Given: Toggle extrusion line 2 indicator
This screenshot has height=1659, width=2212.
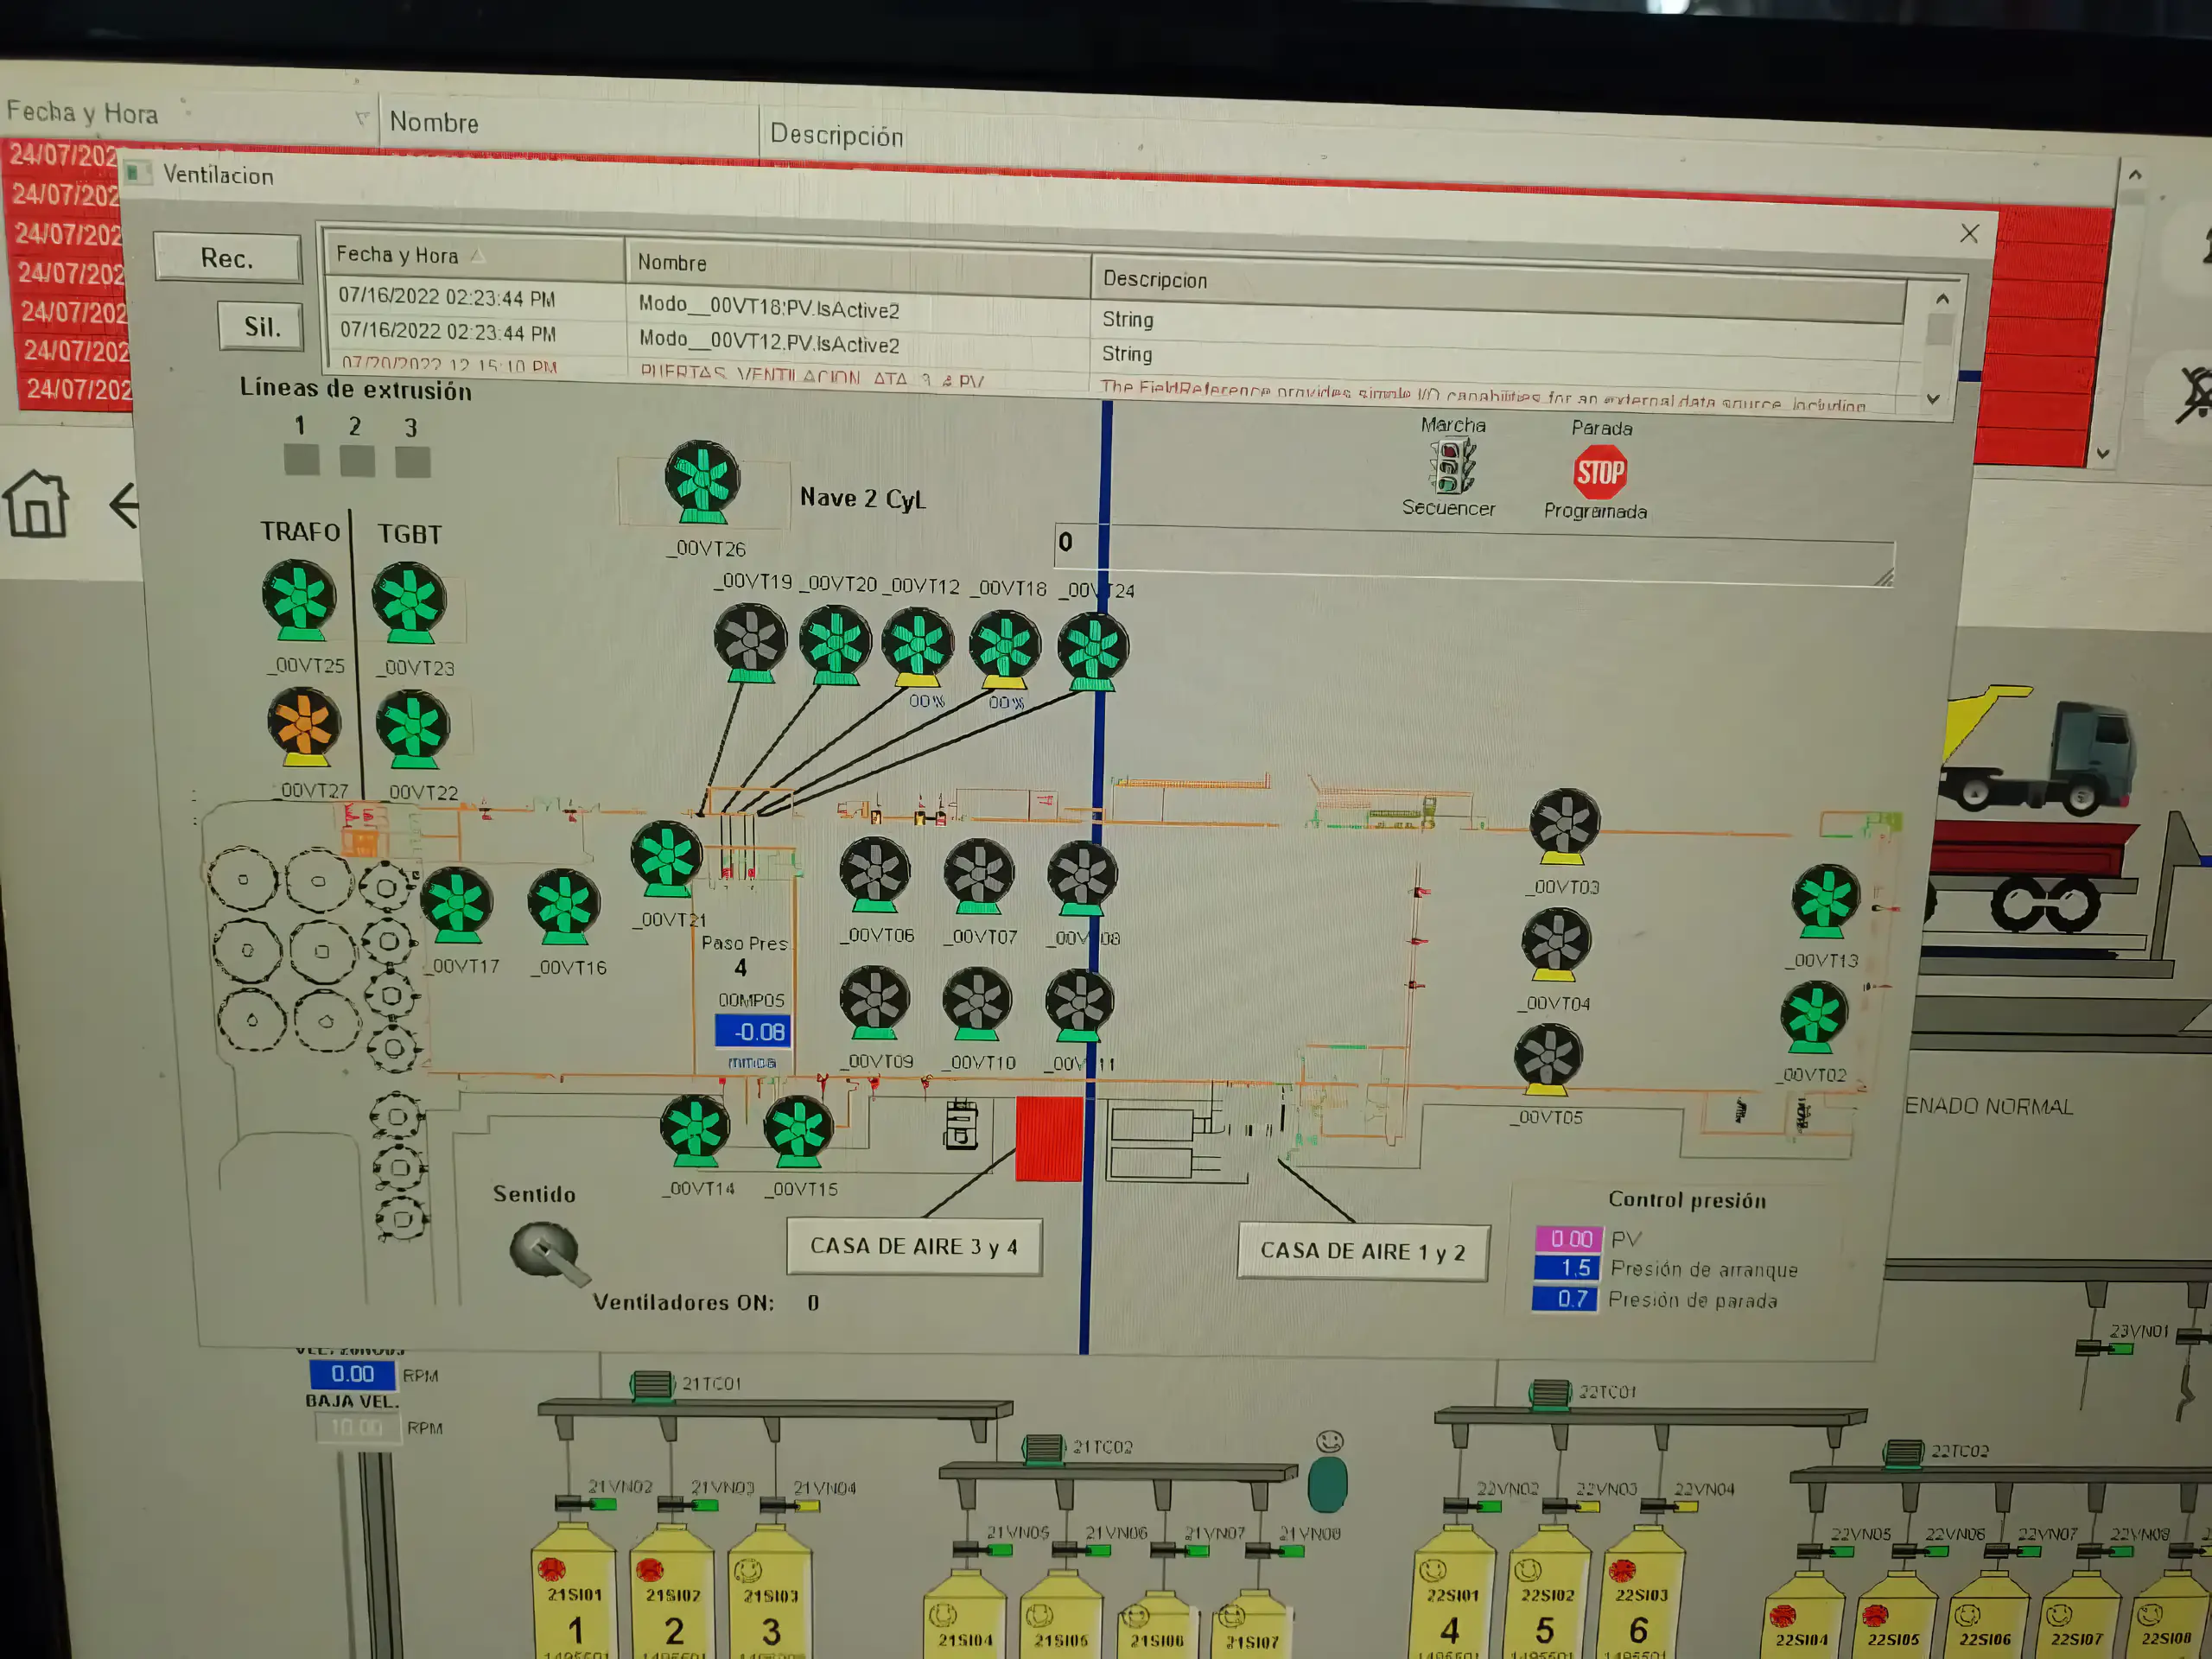Looking at the screenshot, I should (x=357, y=461).
